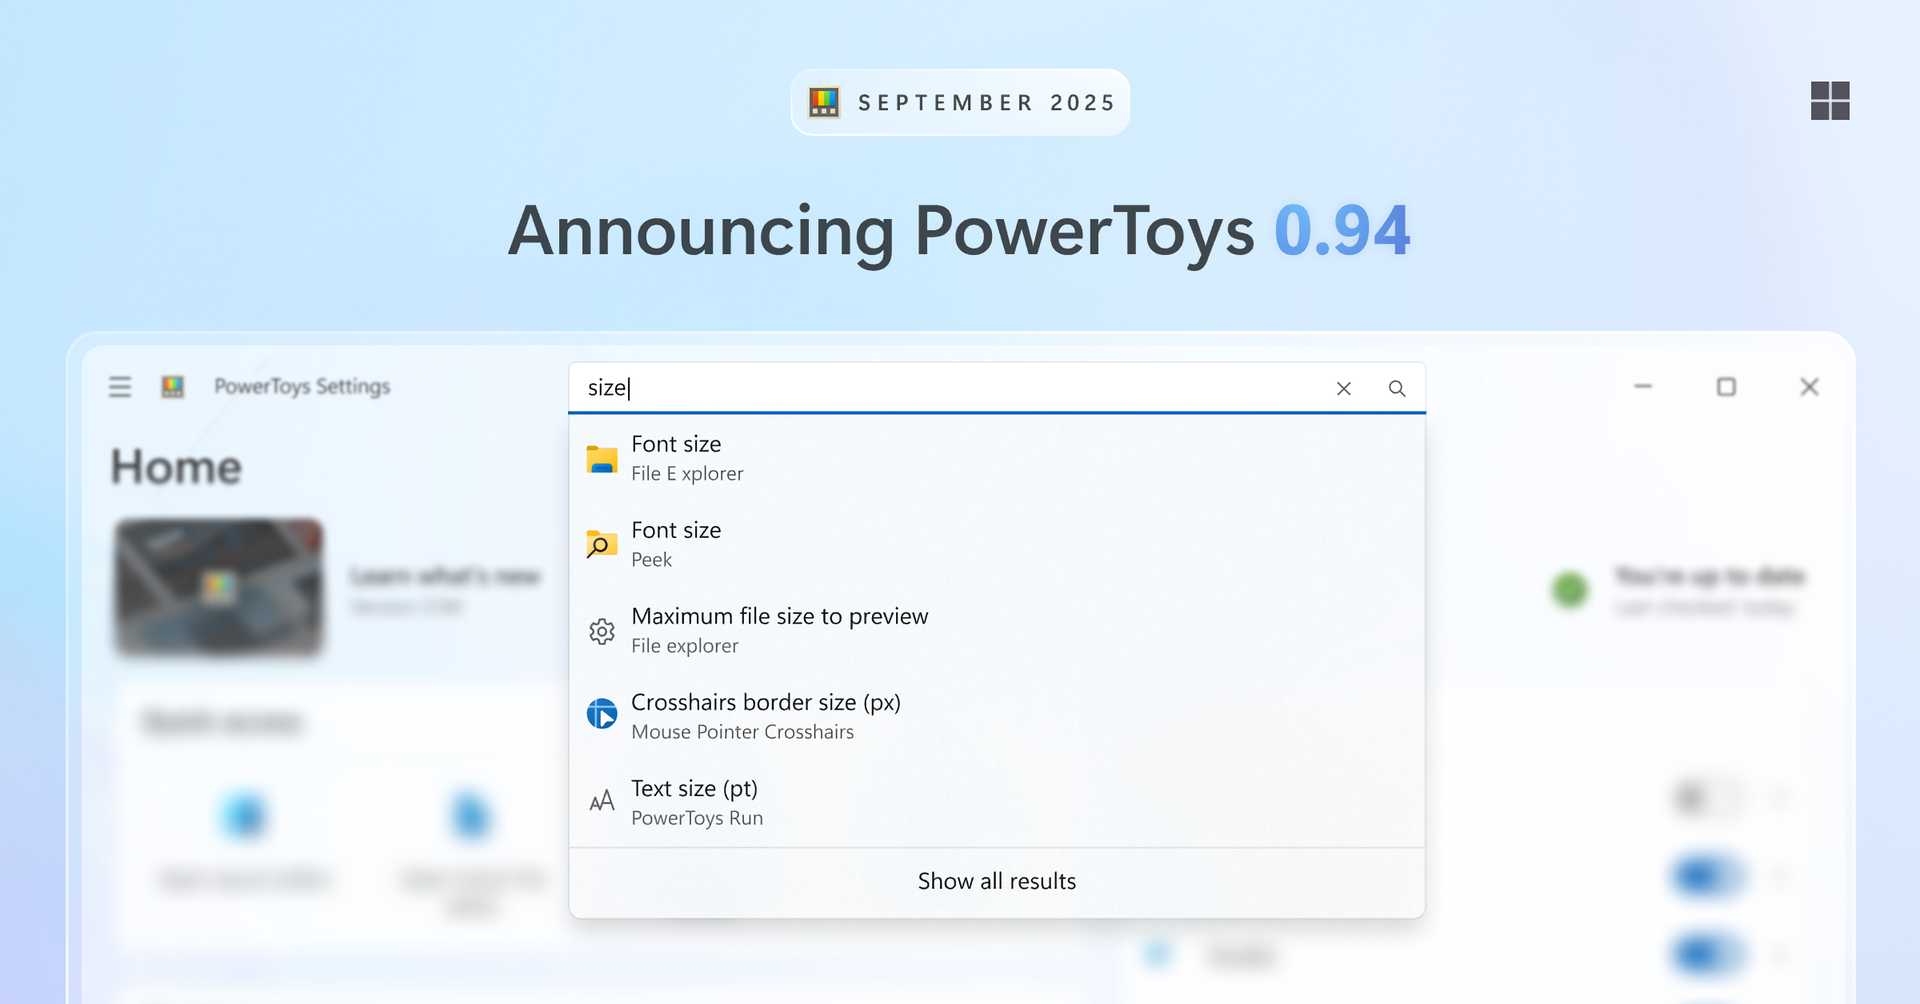Choose the Maximum file size to preview result

(x=780, y=628)
